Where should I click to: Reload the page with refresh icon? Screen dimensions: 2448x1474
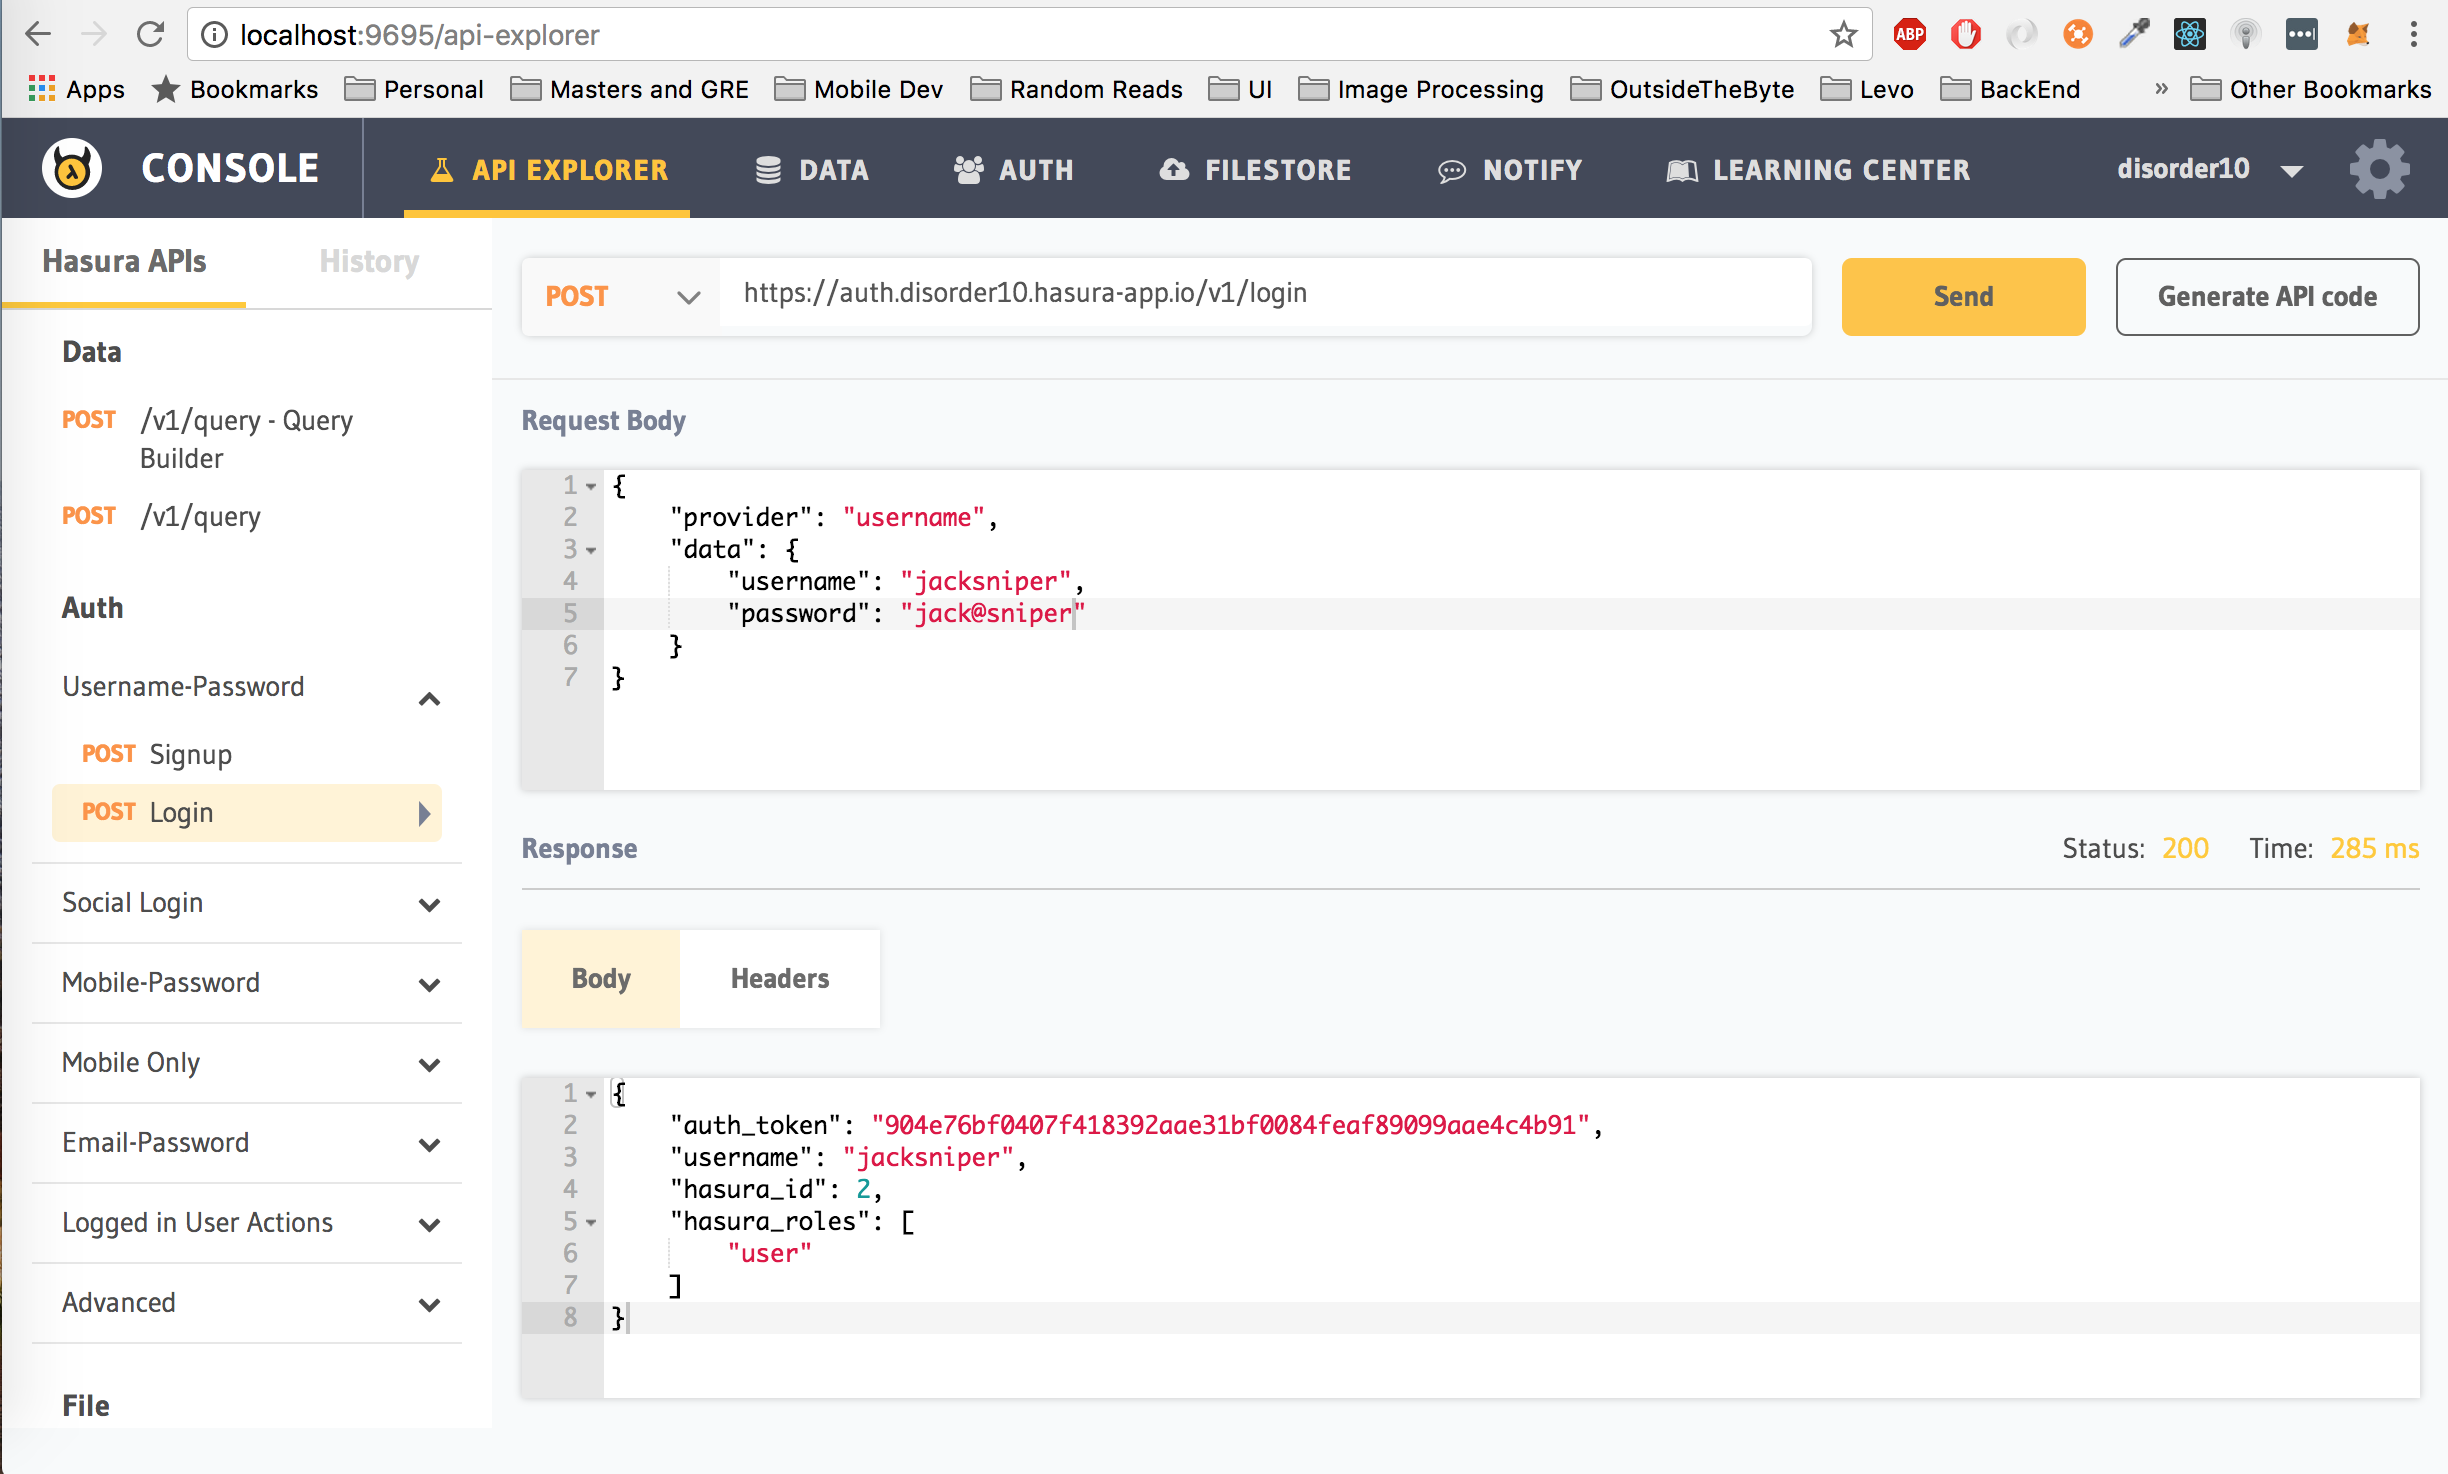(x=151, y=35)
